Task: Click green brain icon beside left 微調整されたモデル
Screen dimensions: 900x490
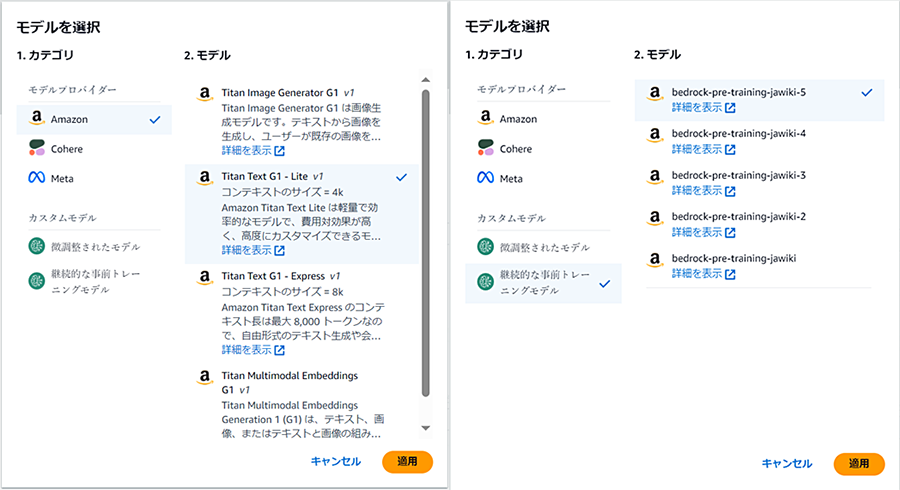Action: [x=37, y=246]
